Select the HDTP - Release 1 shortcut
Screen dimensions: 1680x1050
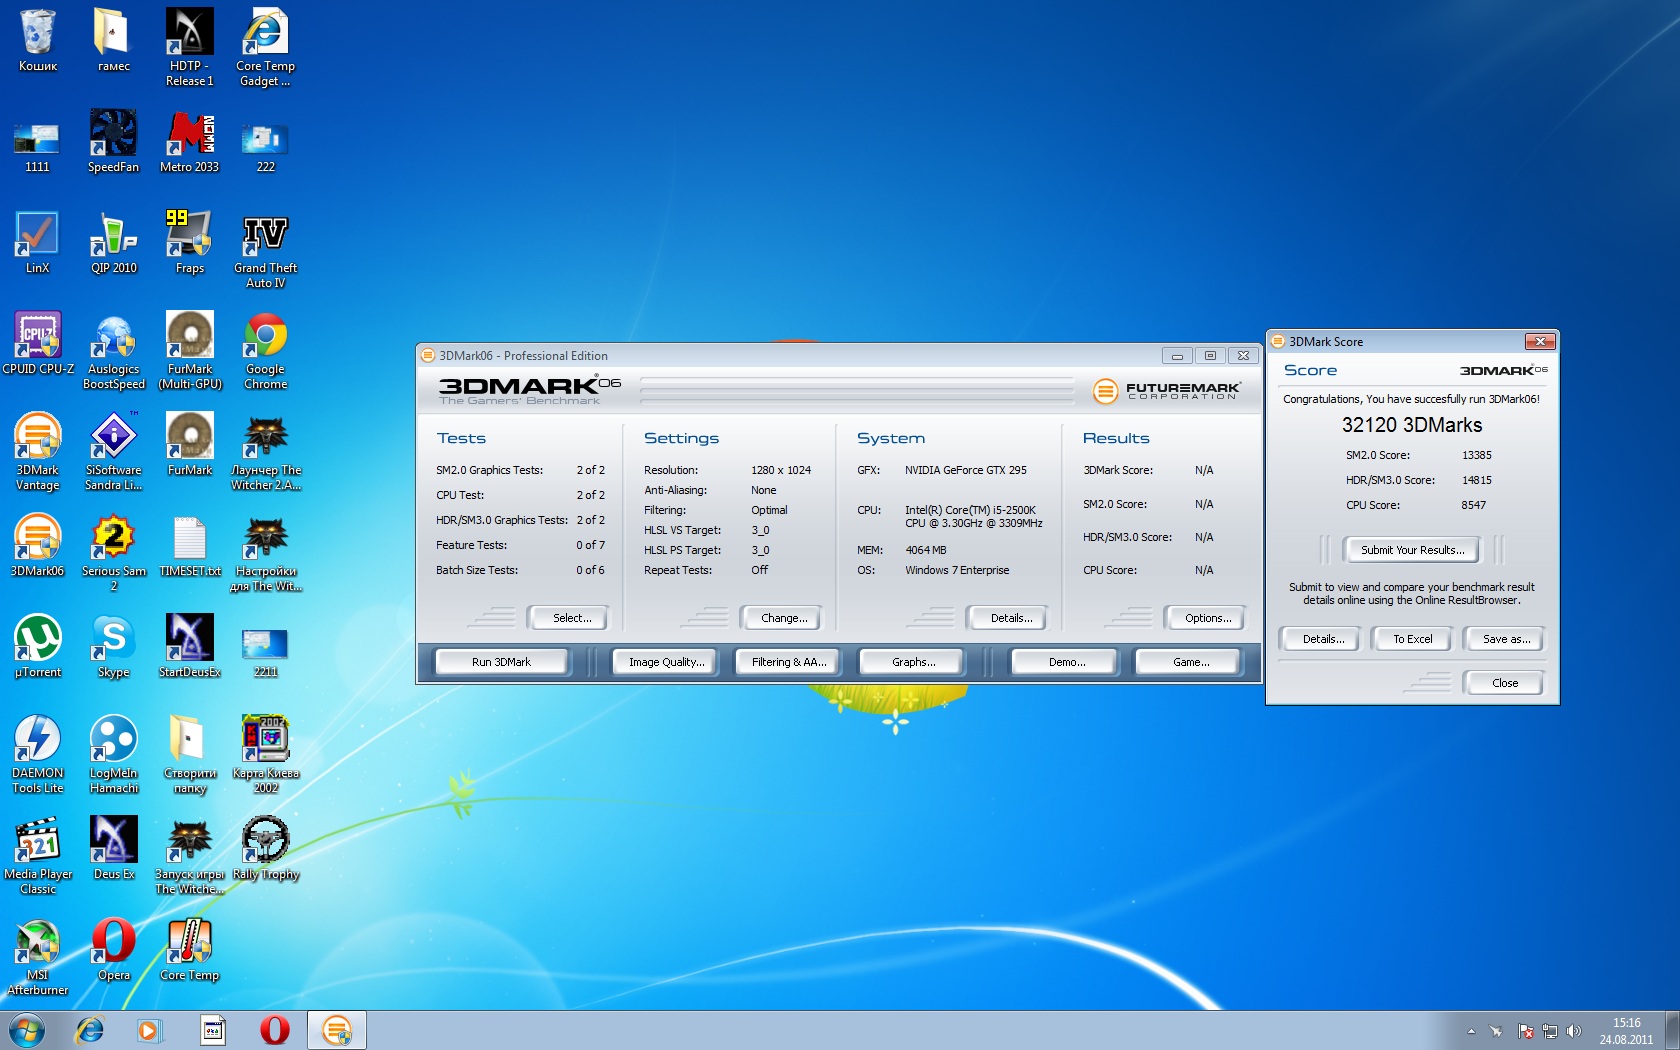coord(190,47)
